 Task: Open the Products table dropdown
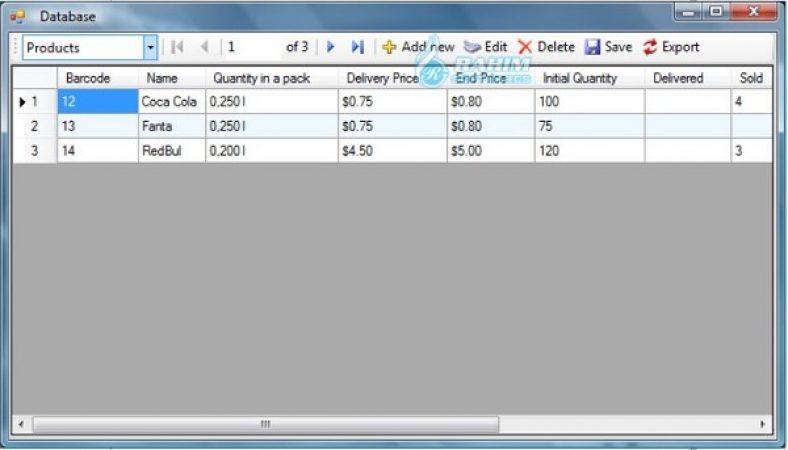(150, 48)
